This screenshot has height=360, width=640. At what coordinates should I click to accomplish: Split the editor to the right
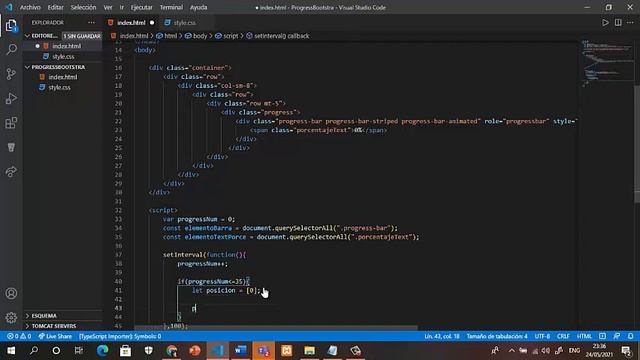pyautogui.click(x=618, y=23)
